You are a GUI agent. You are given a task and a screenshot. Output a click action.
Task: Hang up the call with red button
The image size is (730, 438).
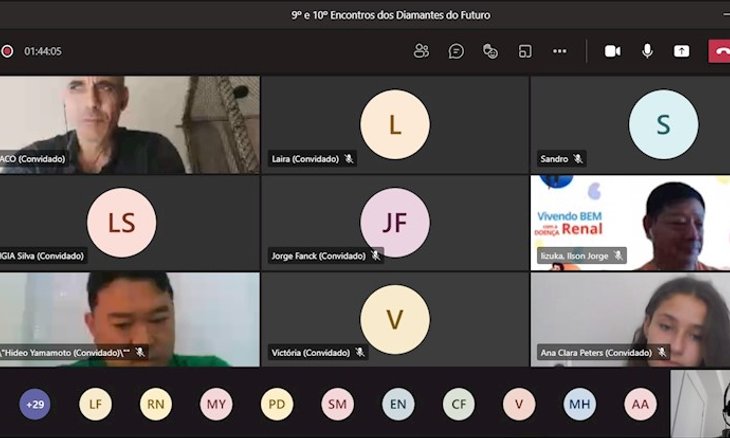[719, 51]
